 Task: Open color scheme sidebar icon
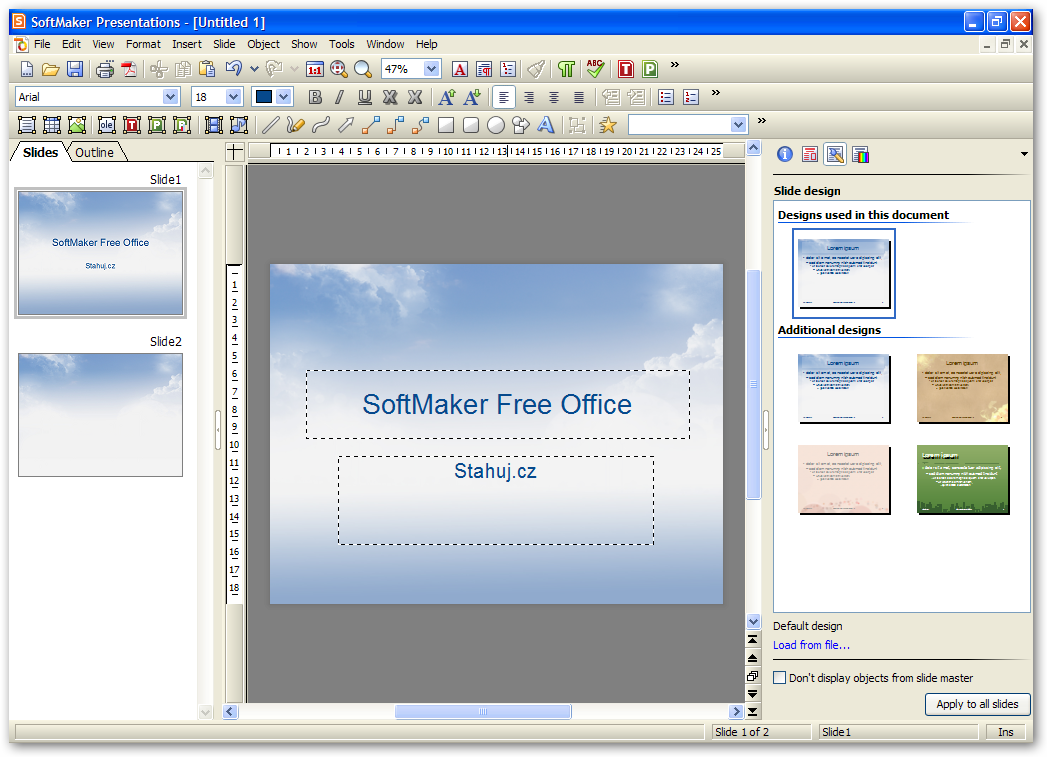click(x=861, y=154)
